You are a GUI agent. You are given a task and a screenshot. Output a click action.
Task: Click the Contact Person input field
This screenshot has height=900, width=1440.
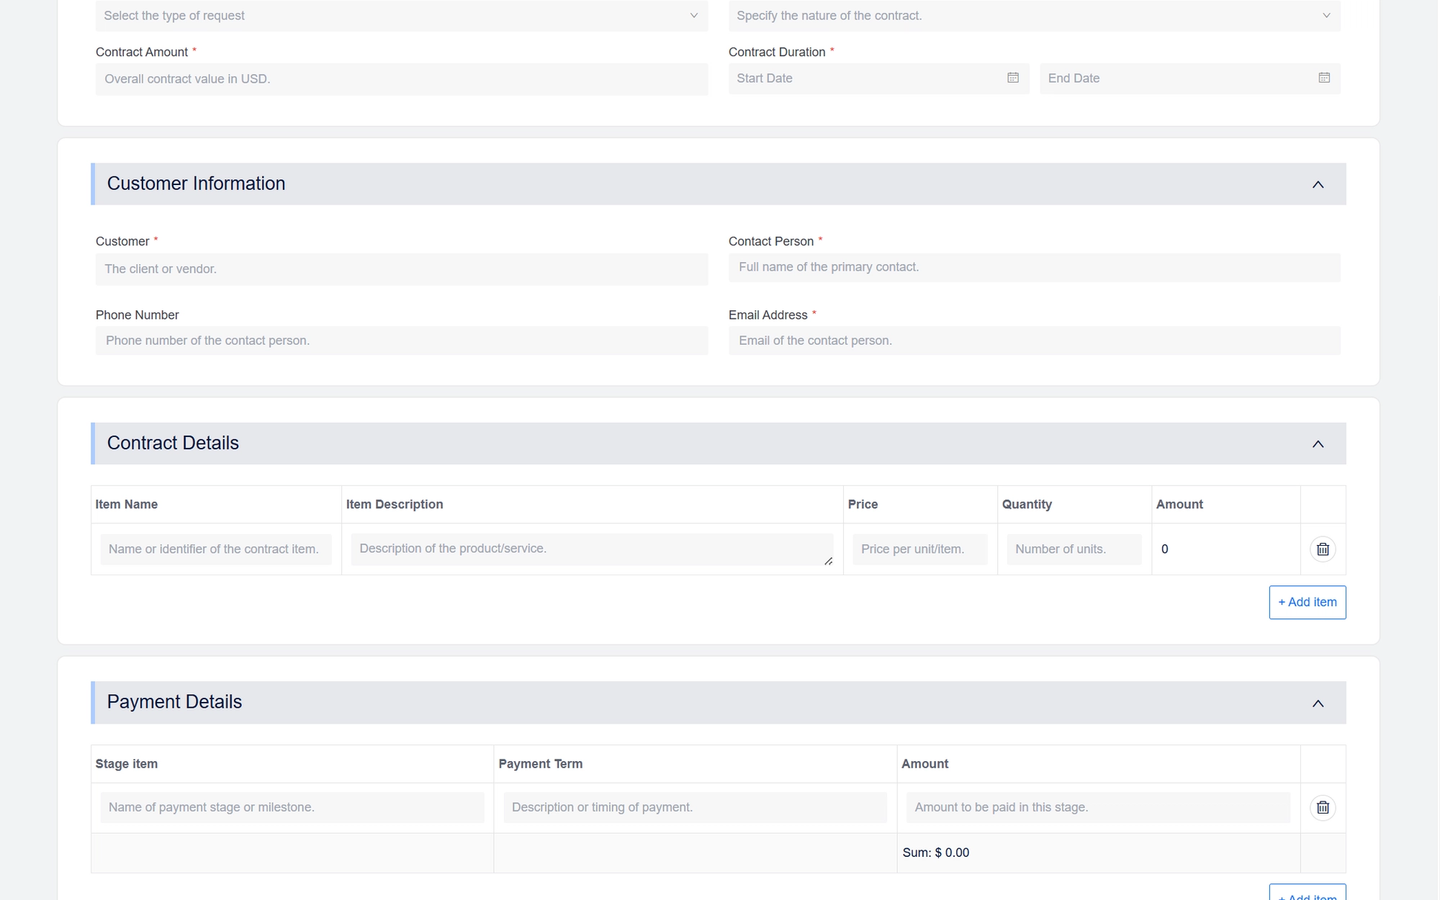pos(1034,267)
